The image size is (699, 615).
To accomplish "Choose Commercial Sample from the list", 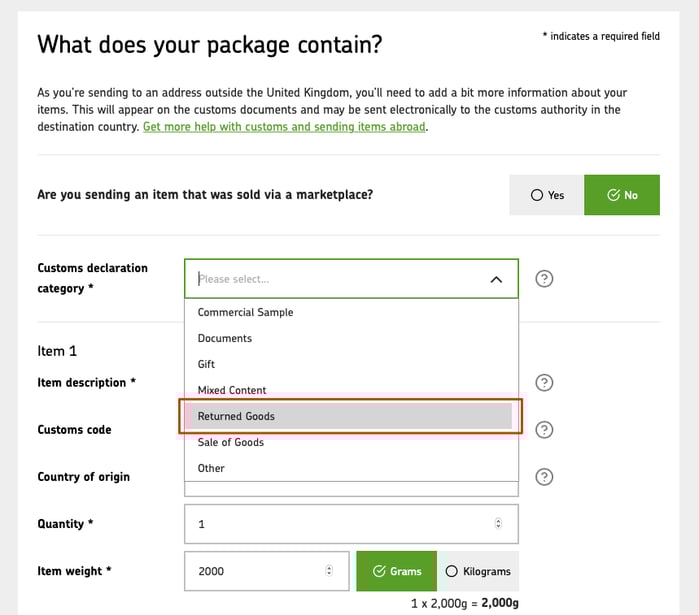I will [x=246, y=312].
